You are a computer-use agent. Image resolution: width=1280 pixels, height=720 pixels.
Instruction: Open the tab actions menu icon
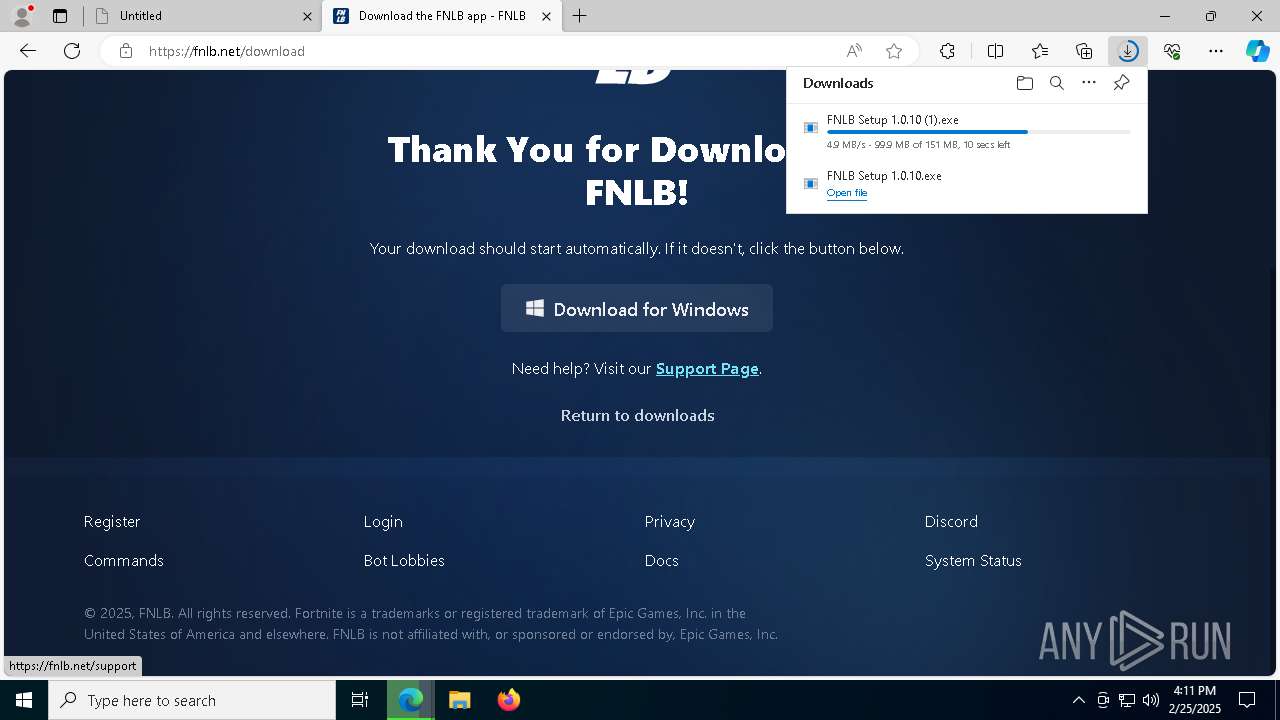click(x=60, y=16)
